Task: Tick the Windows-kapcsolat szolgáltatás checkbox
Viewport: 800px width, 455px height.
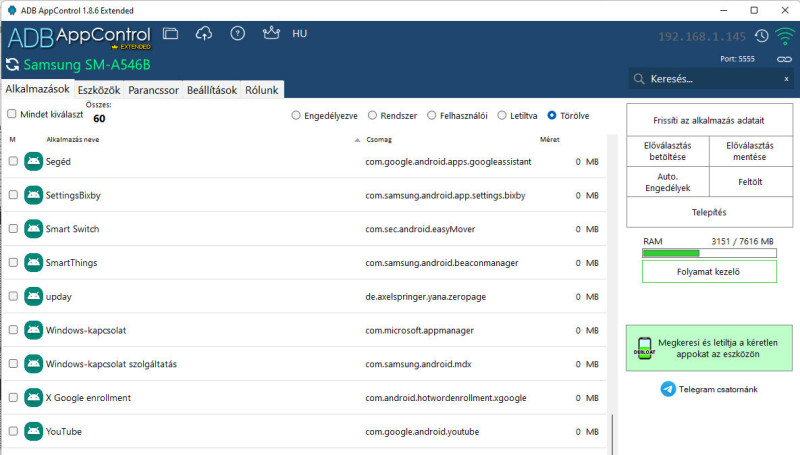Action: click(13, 363)
